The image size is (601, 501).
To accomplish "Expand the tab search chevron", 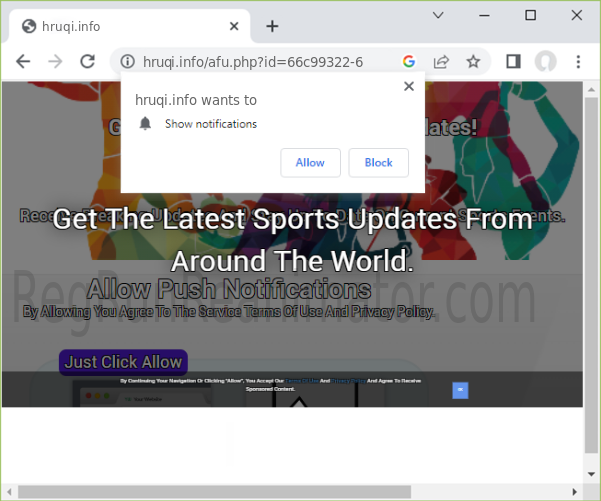I will click(438, 15).
